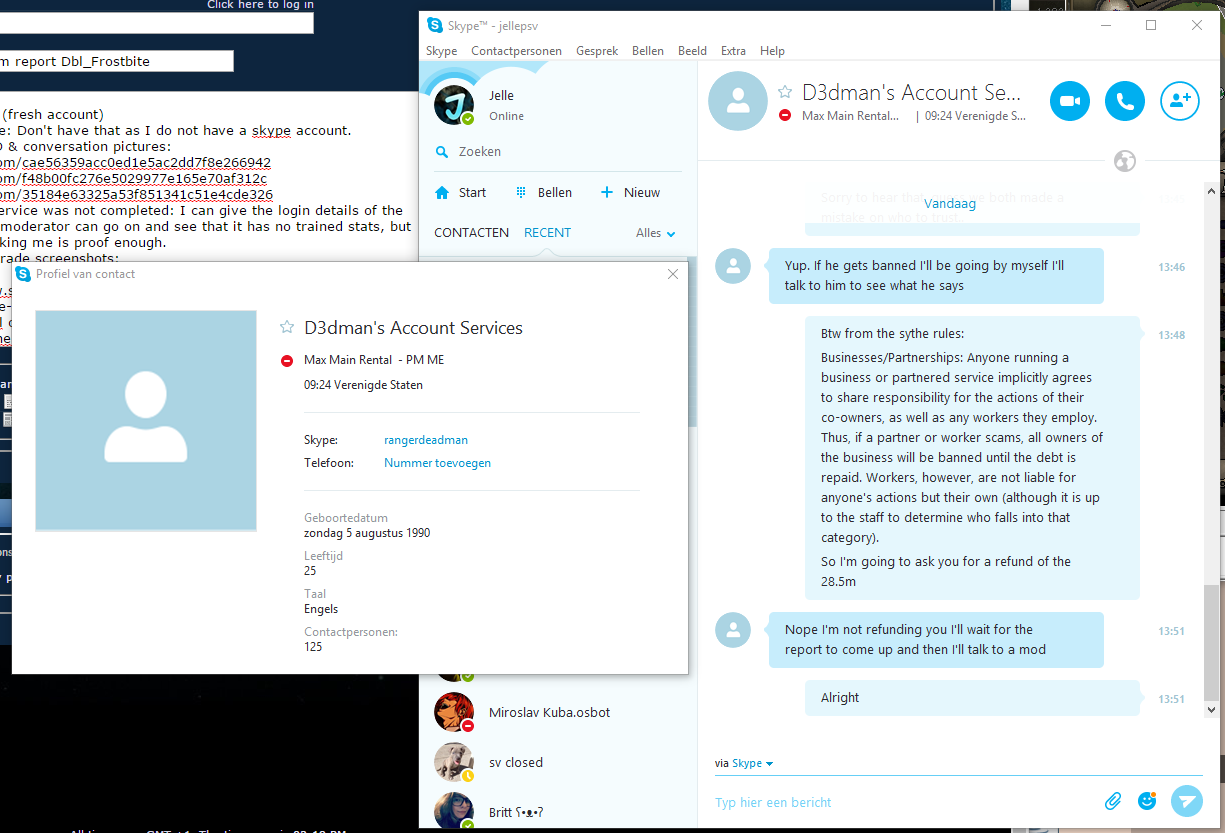This screenshot has width=1225, height=833.
Task: Click the birthdate 'zondag 5 augustus 1990'
Action: [x=367, y=533]
